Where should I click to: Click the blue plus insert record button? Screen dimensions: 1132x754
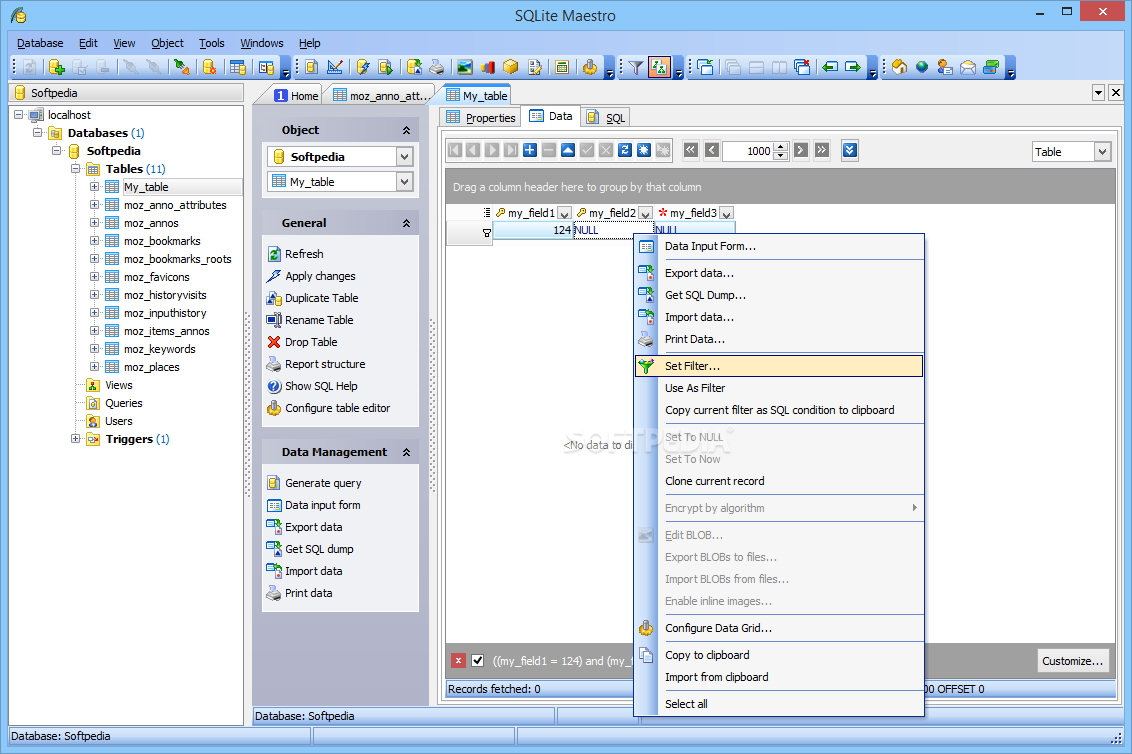click(x=530, y=150)
